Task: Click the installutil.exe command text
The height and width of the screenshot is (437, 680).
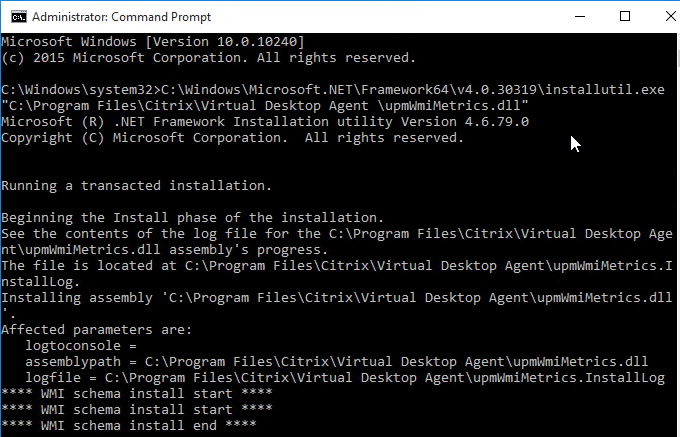Action: (412, 90)
